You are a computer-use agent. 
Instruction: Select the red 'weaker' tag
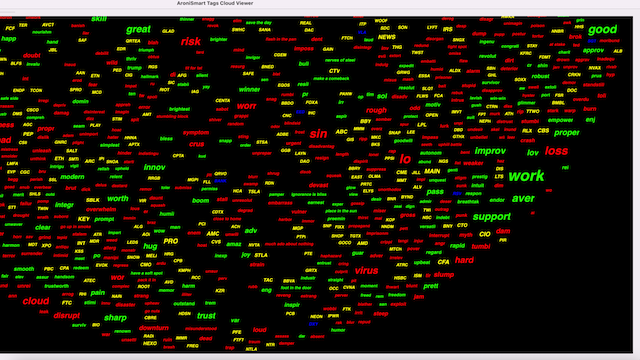click(473, 163)
